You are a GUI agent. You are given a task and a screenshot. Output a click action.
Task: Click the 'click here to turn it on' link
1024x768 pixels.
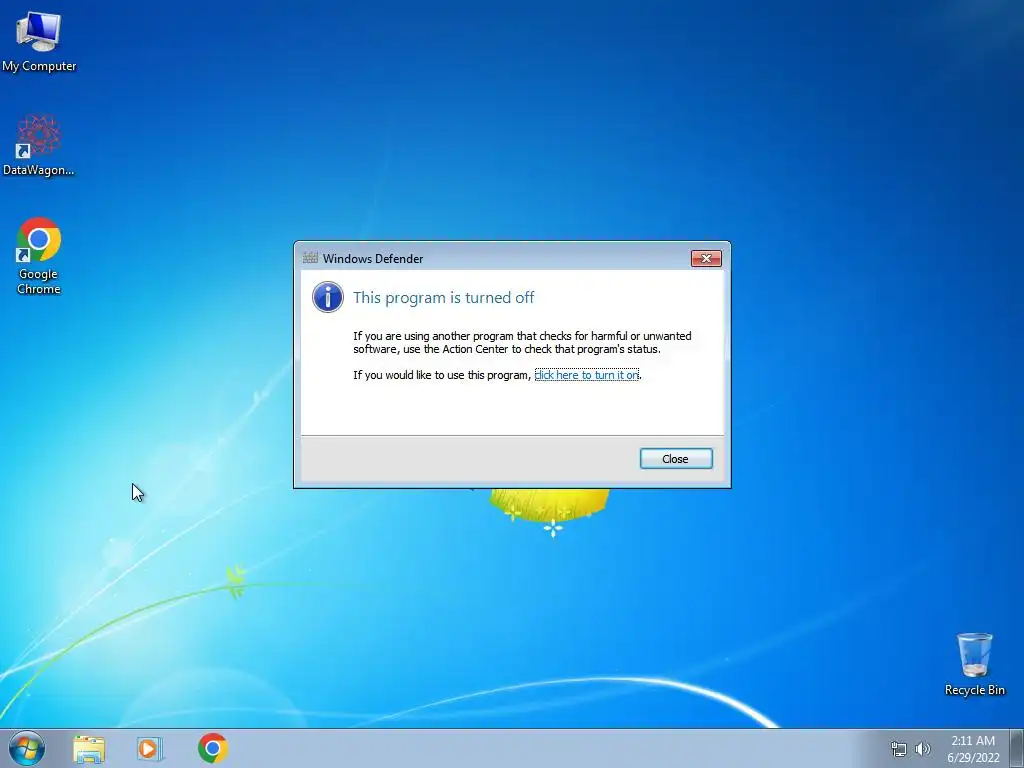click(x=586, y=375)
